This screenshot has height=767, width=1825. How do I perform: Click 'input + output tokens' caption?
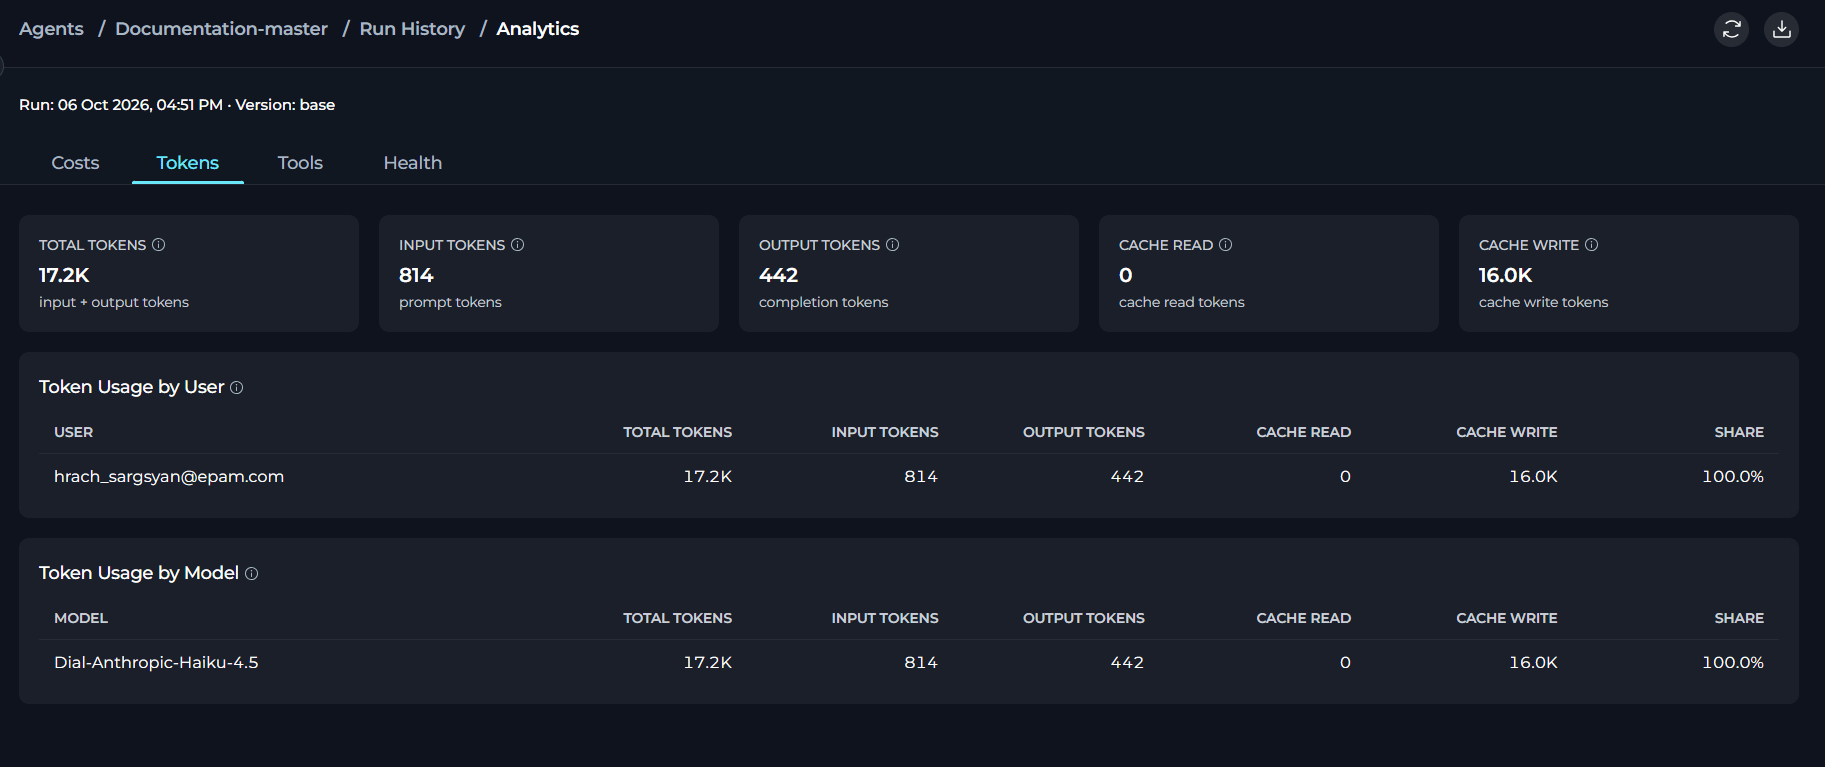tap(114, 302)
